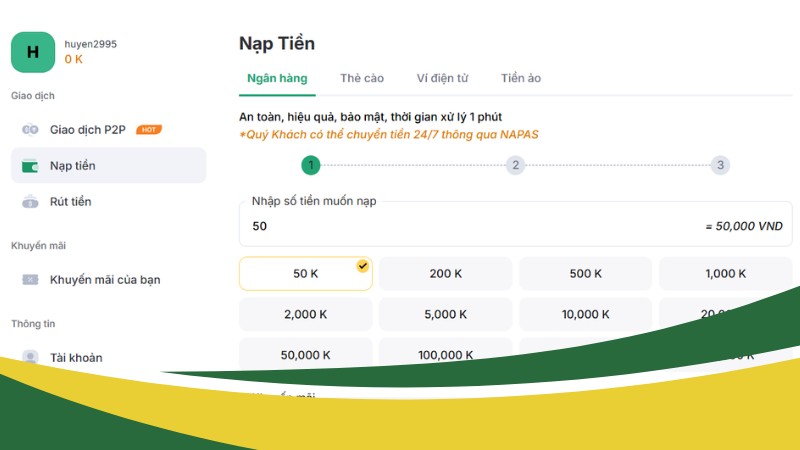Click the step 2 progress indicator
The height and width of the screenshot is (450, 800).
[x=515, y=165]
